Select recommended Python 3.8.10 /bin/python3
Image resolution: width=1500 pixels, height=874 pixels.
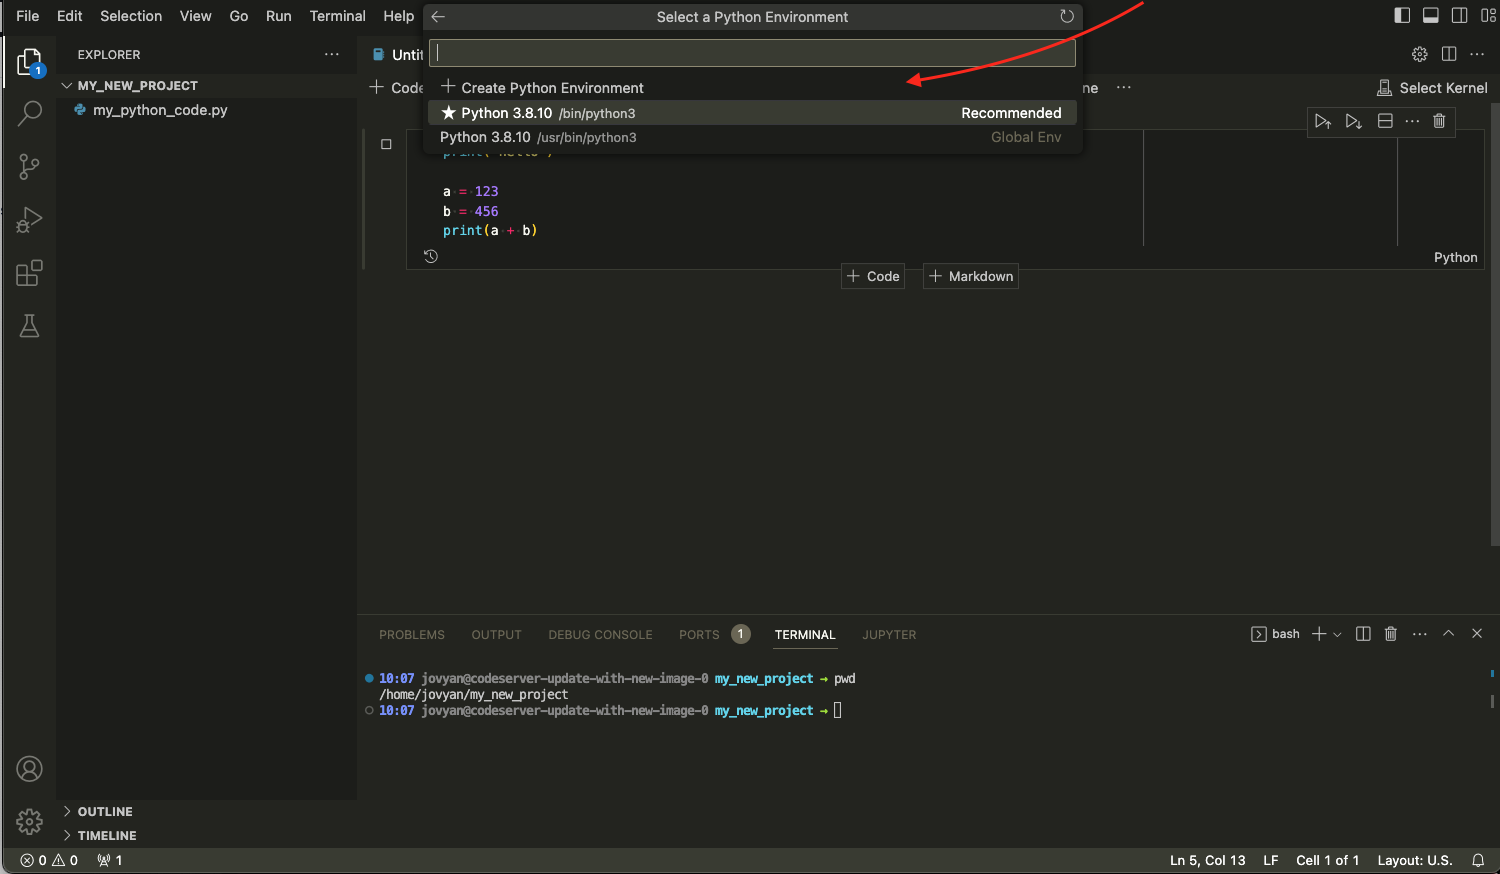(x=752, y=113)
